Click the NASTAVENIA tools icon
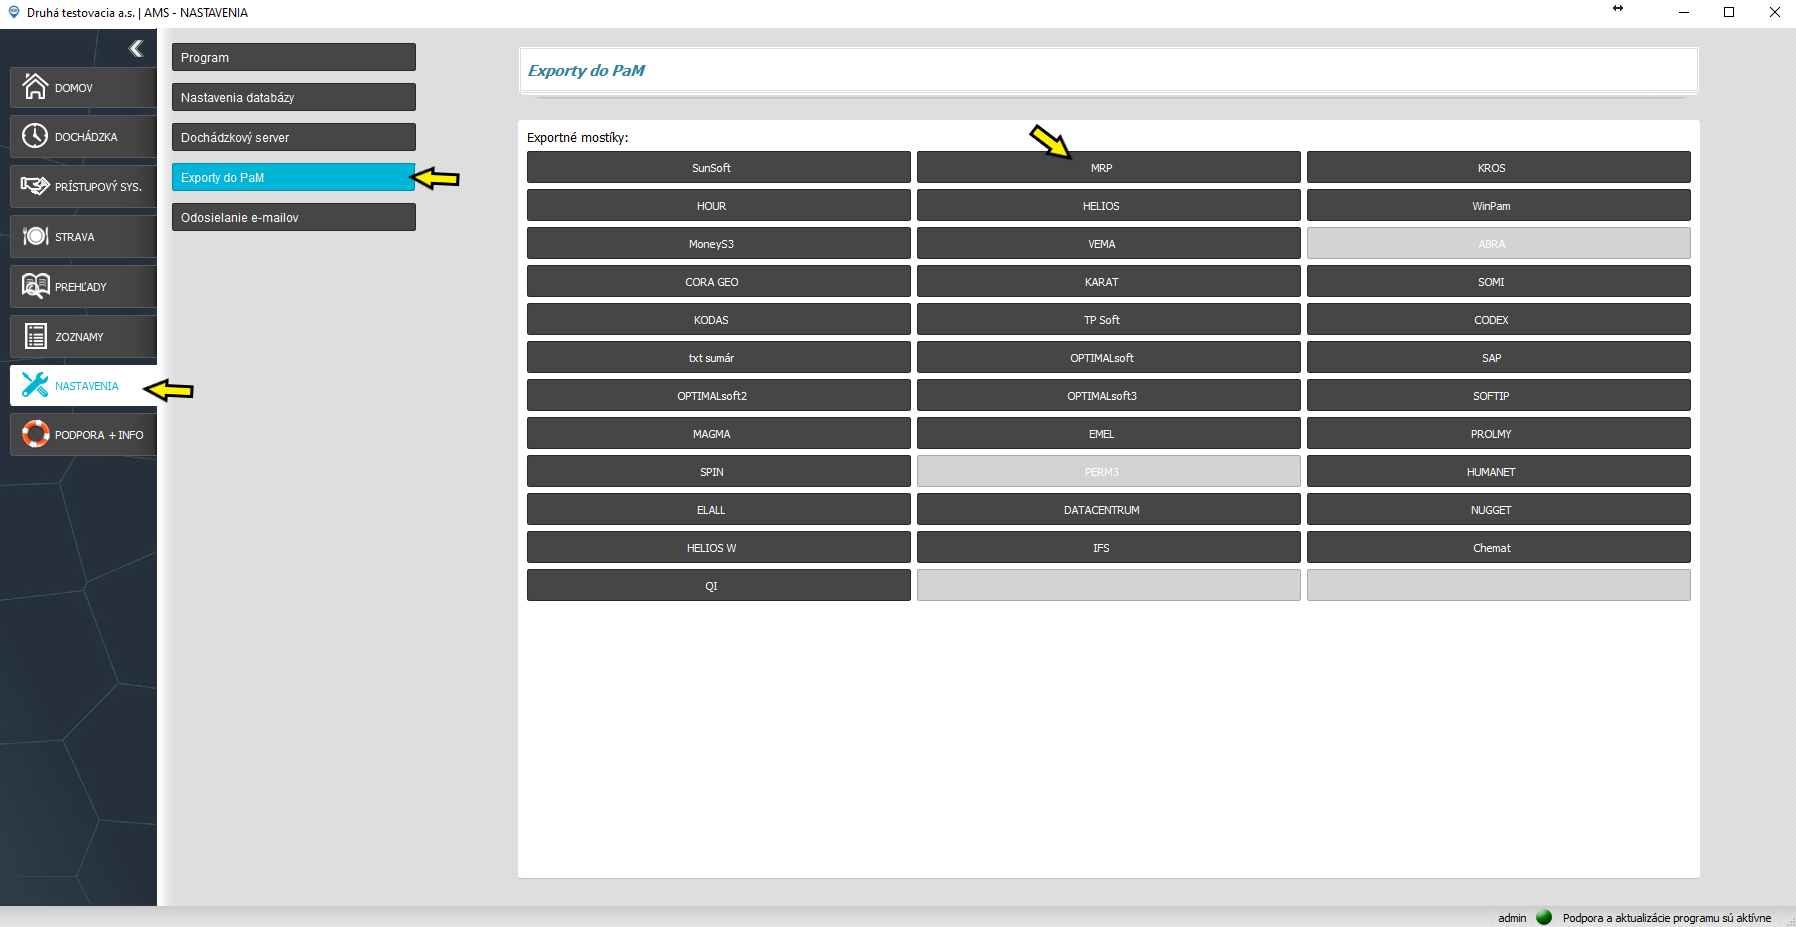Viewport: 1796px width, 927px height. coord(35,385)
